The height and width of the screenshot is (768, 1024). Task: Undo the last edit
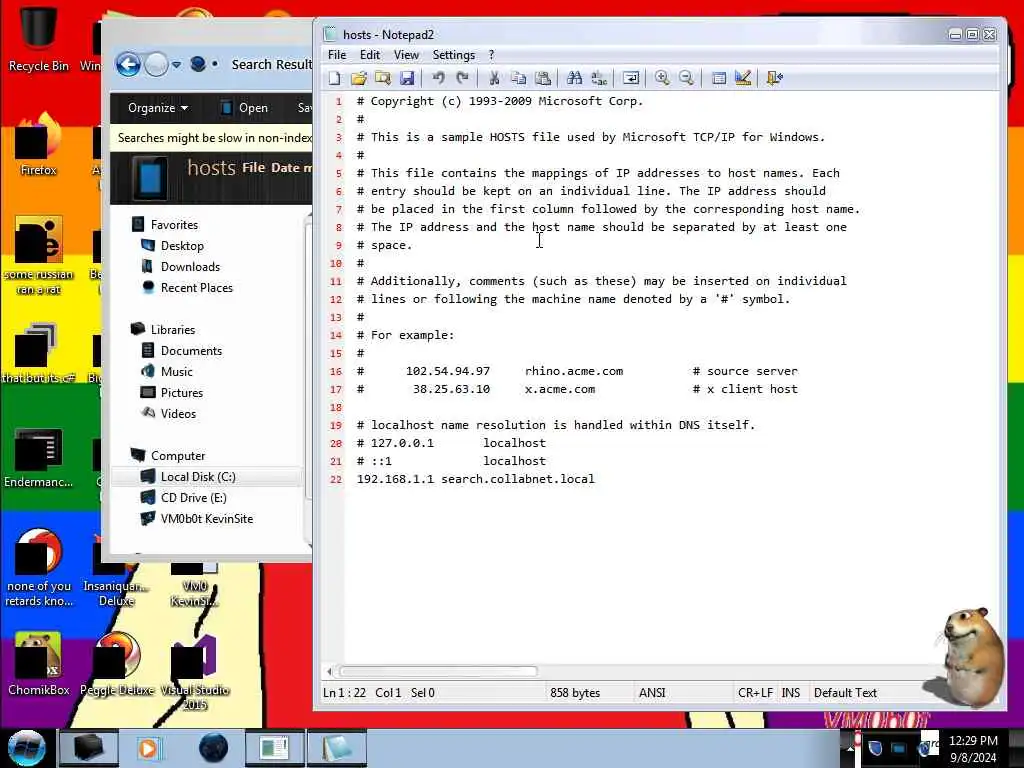pos(438,78)
